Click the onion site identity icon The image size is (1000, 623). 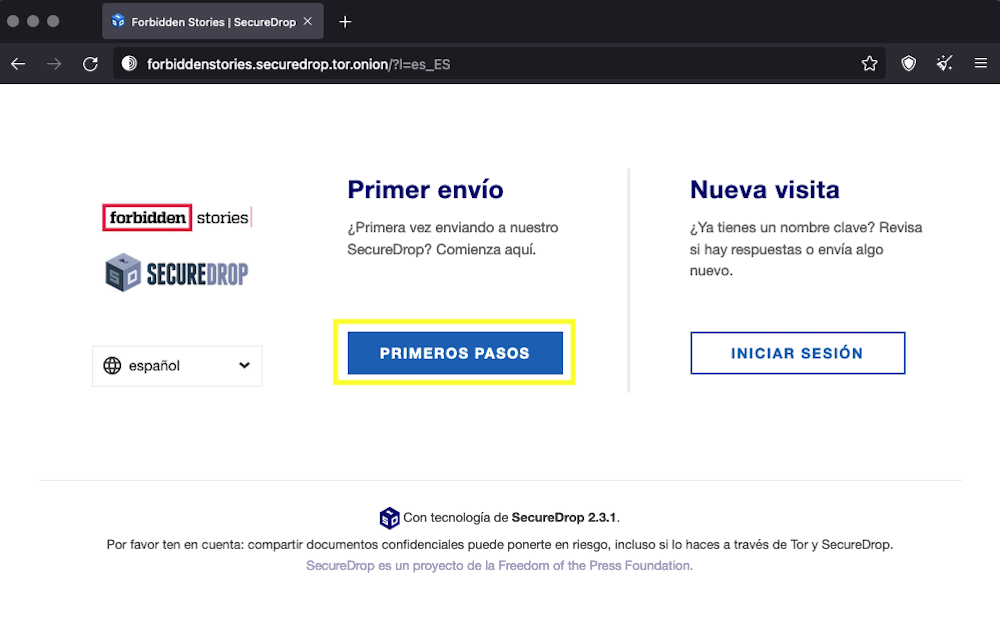pyautogui.click(x=129, y=64)
